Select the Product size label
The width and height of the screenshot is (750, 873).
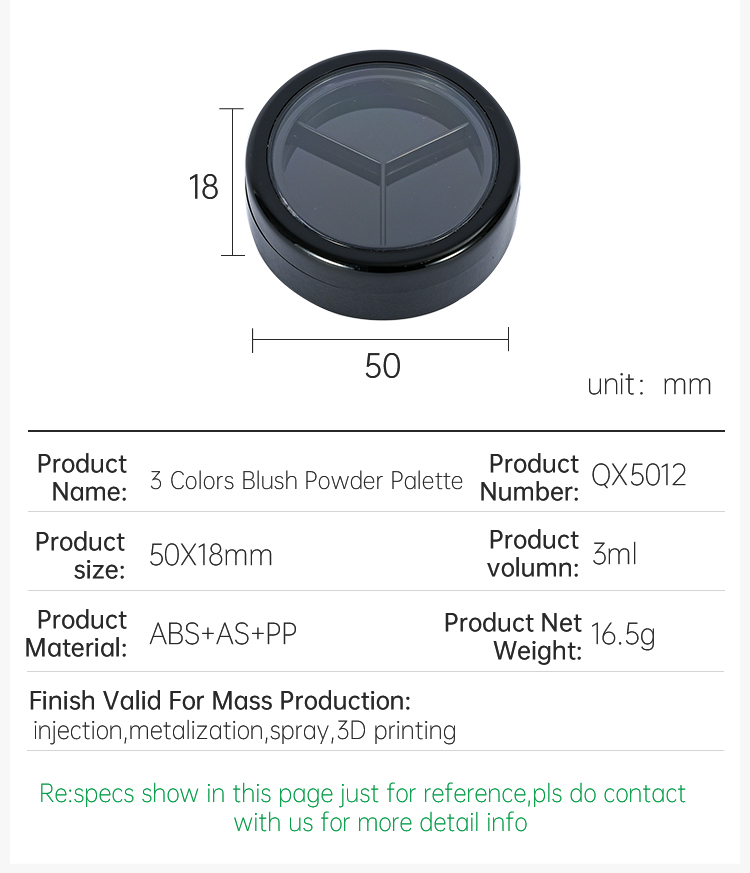pos(80,556)
